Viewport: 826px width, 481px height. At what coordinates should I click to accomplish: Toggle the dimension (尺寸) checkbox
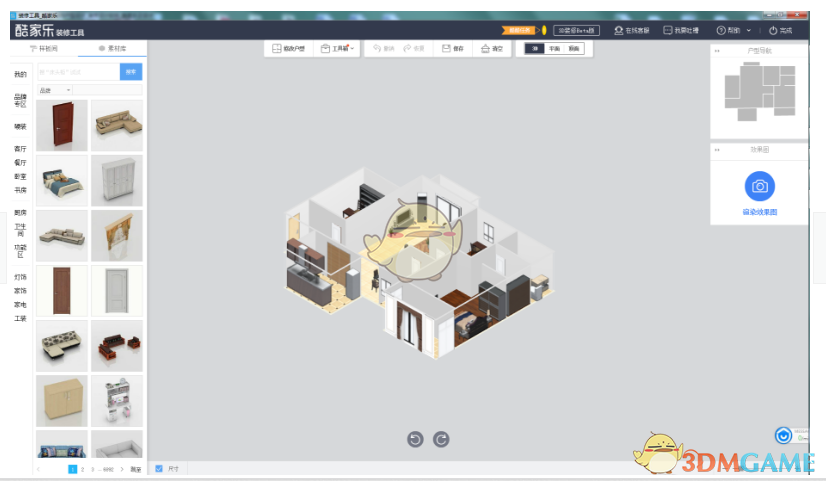[159, 468]
